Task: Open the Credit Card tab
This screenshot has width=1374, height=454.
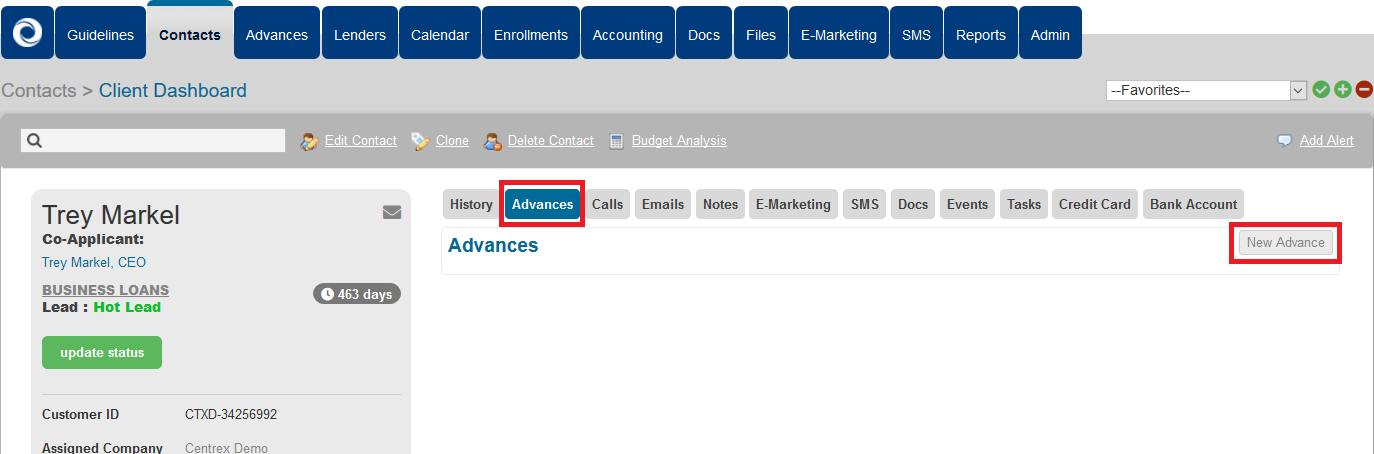Action: 1095,204
